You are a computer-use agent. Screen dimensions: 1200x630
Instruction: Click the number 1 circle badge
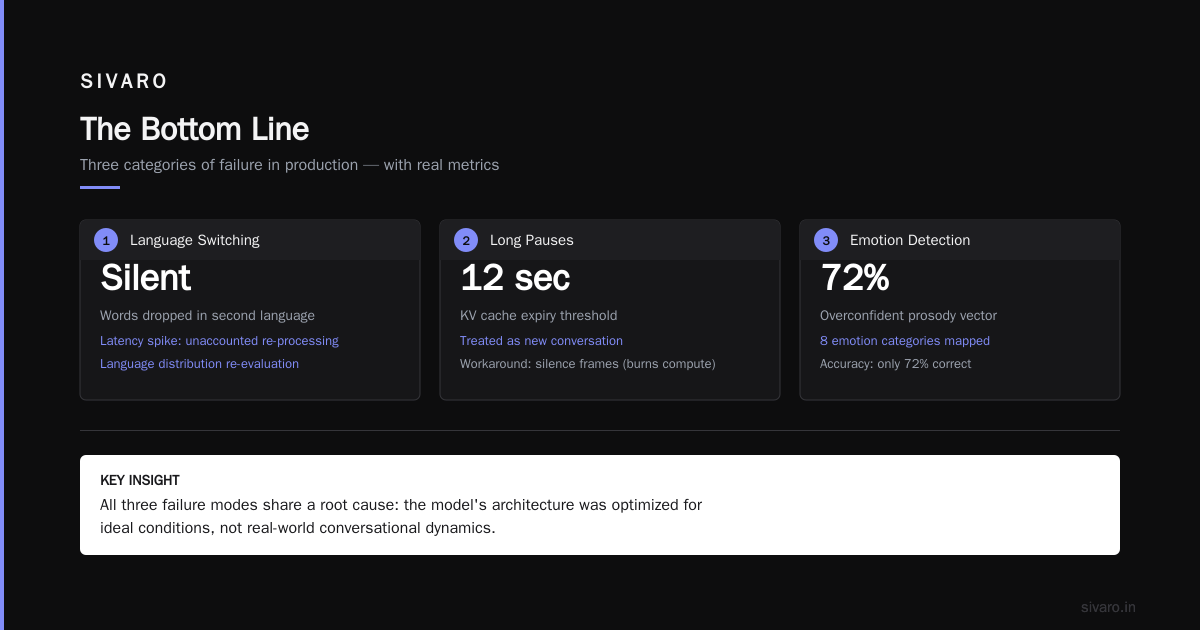coord(106,240)
